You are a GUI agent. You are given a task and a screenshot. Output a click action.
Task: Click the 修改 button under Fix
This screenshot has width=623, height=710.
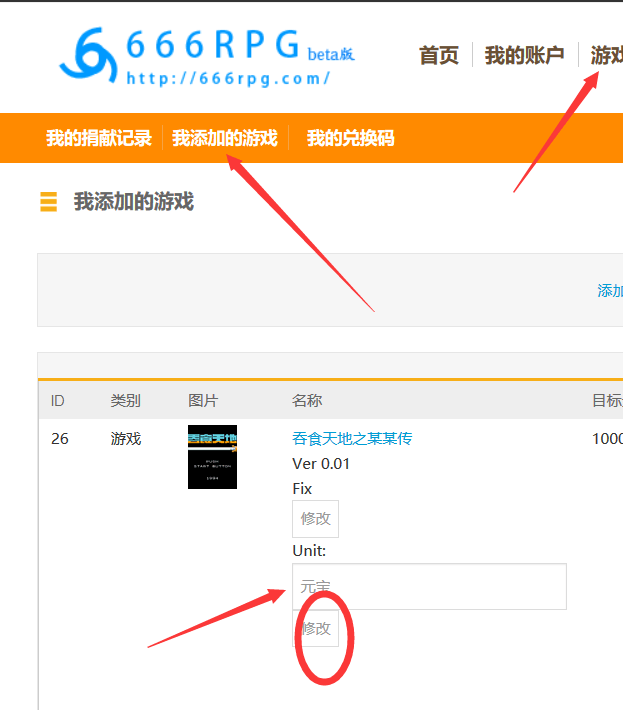(316, 518)
